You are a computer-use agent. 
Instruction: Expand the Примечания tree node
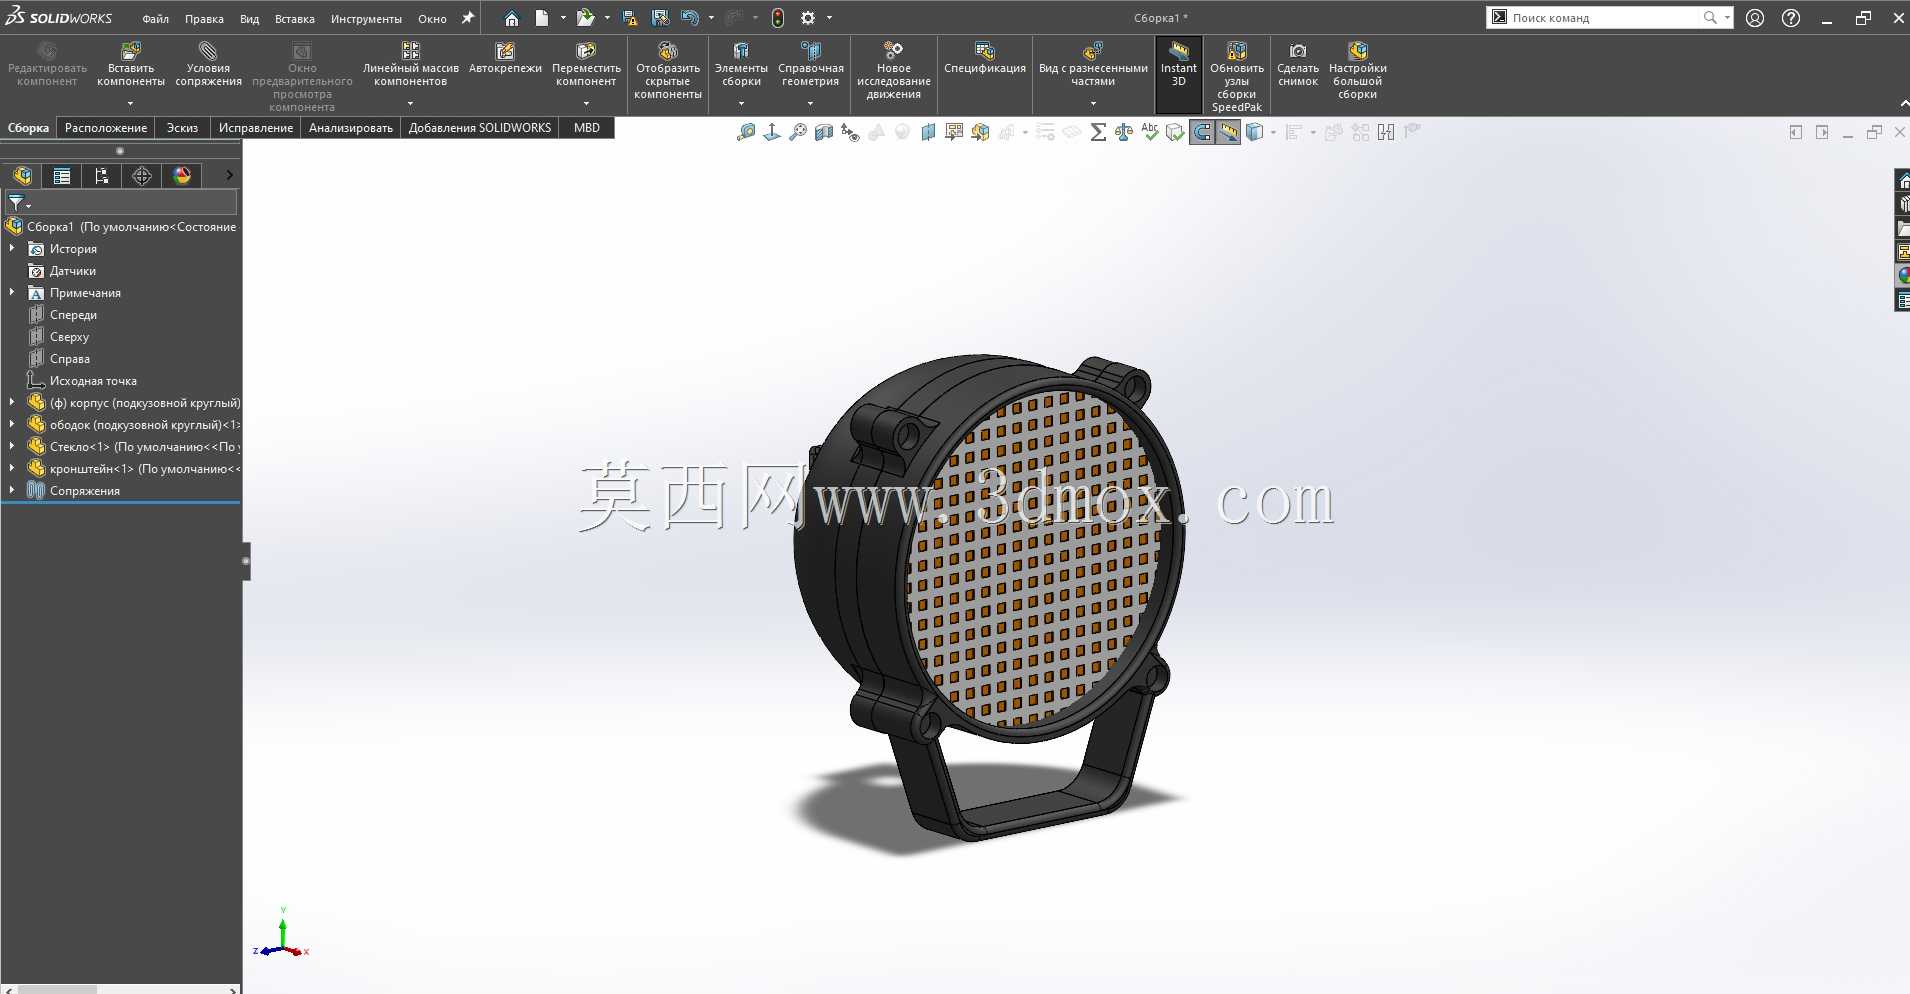coord(12,292)
